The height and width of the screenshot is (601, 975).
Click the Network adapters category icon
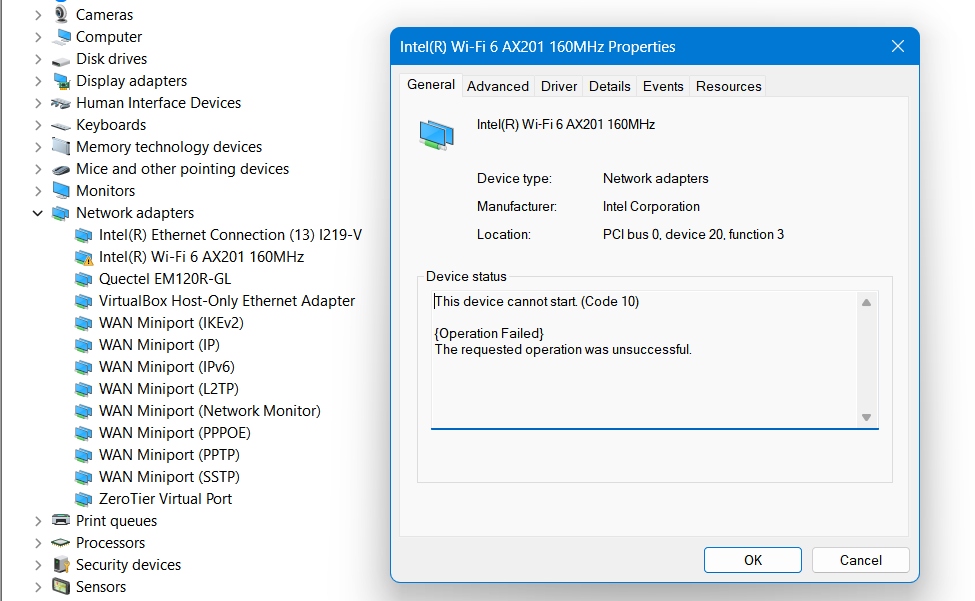60,213
